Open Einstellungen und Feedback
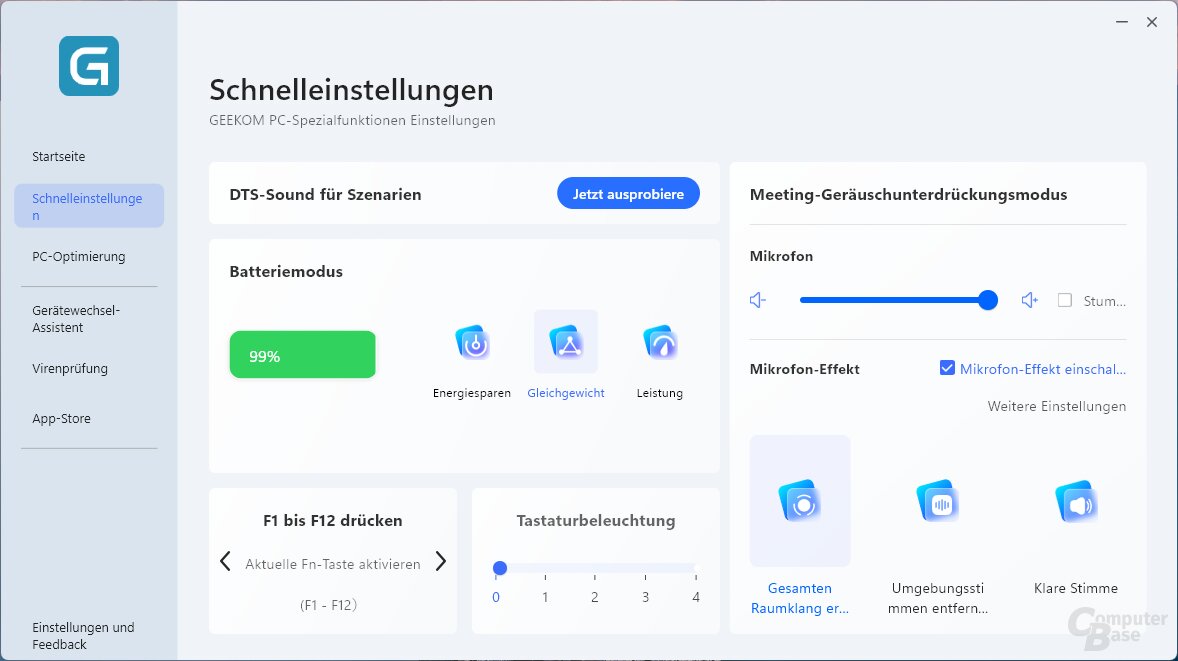This screenshot has width=1178, height=661. coord(84,635)
